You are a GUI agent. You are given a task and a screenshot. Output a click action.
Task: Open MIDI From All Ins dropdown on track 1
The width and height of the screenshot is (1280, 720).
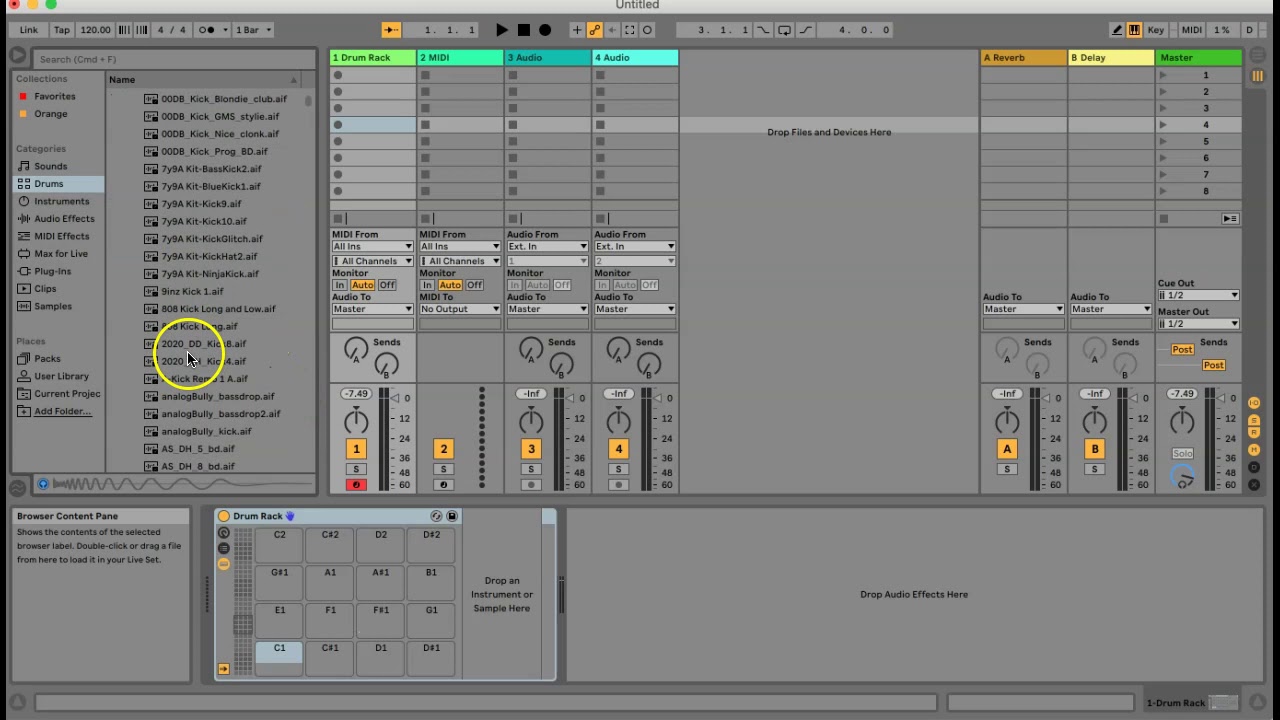click(x=372, y=247)
